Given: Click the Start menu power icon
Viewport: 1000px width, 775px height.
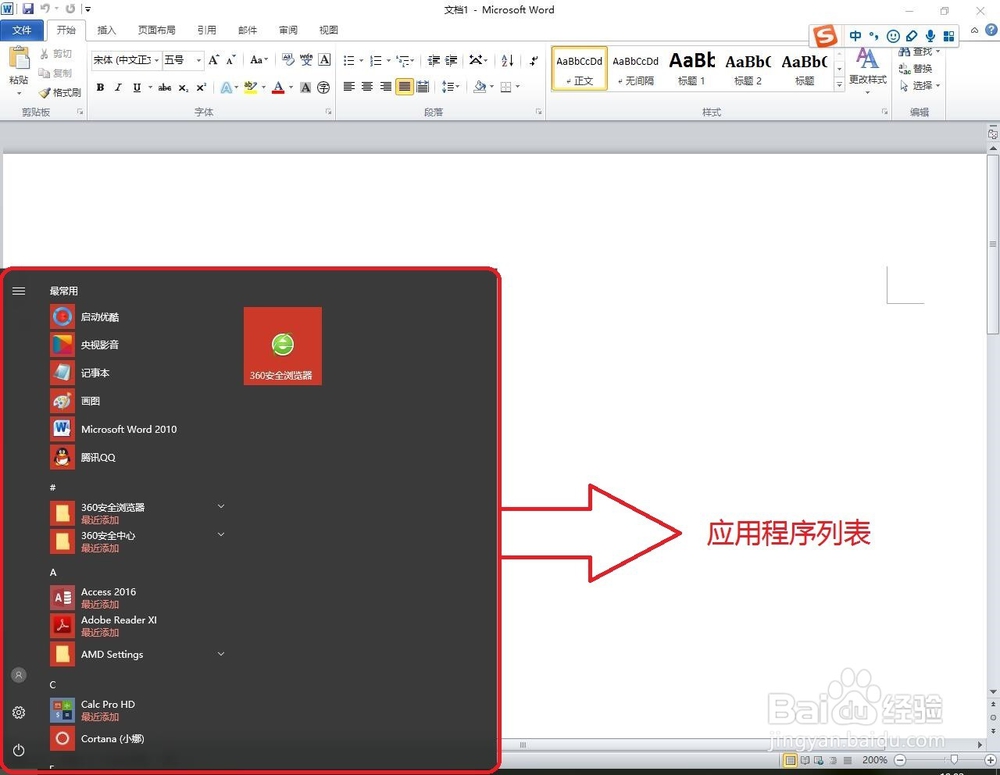Looking at the screenshot, I should (18, 750).
